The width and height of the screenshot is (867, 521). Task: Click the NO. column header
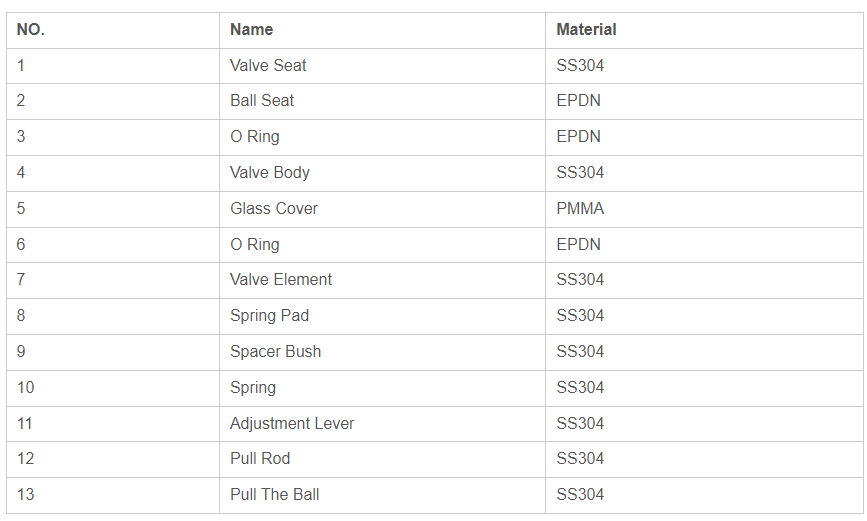tap(113, 30)
